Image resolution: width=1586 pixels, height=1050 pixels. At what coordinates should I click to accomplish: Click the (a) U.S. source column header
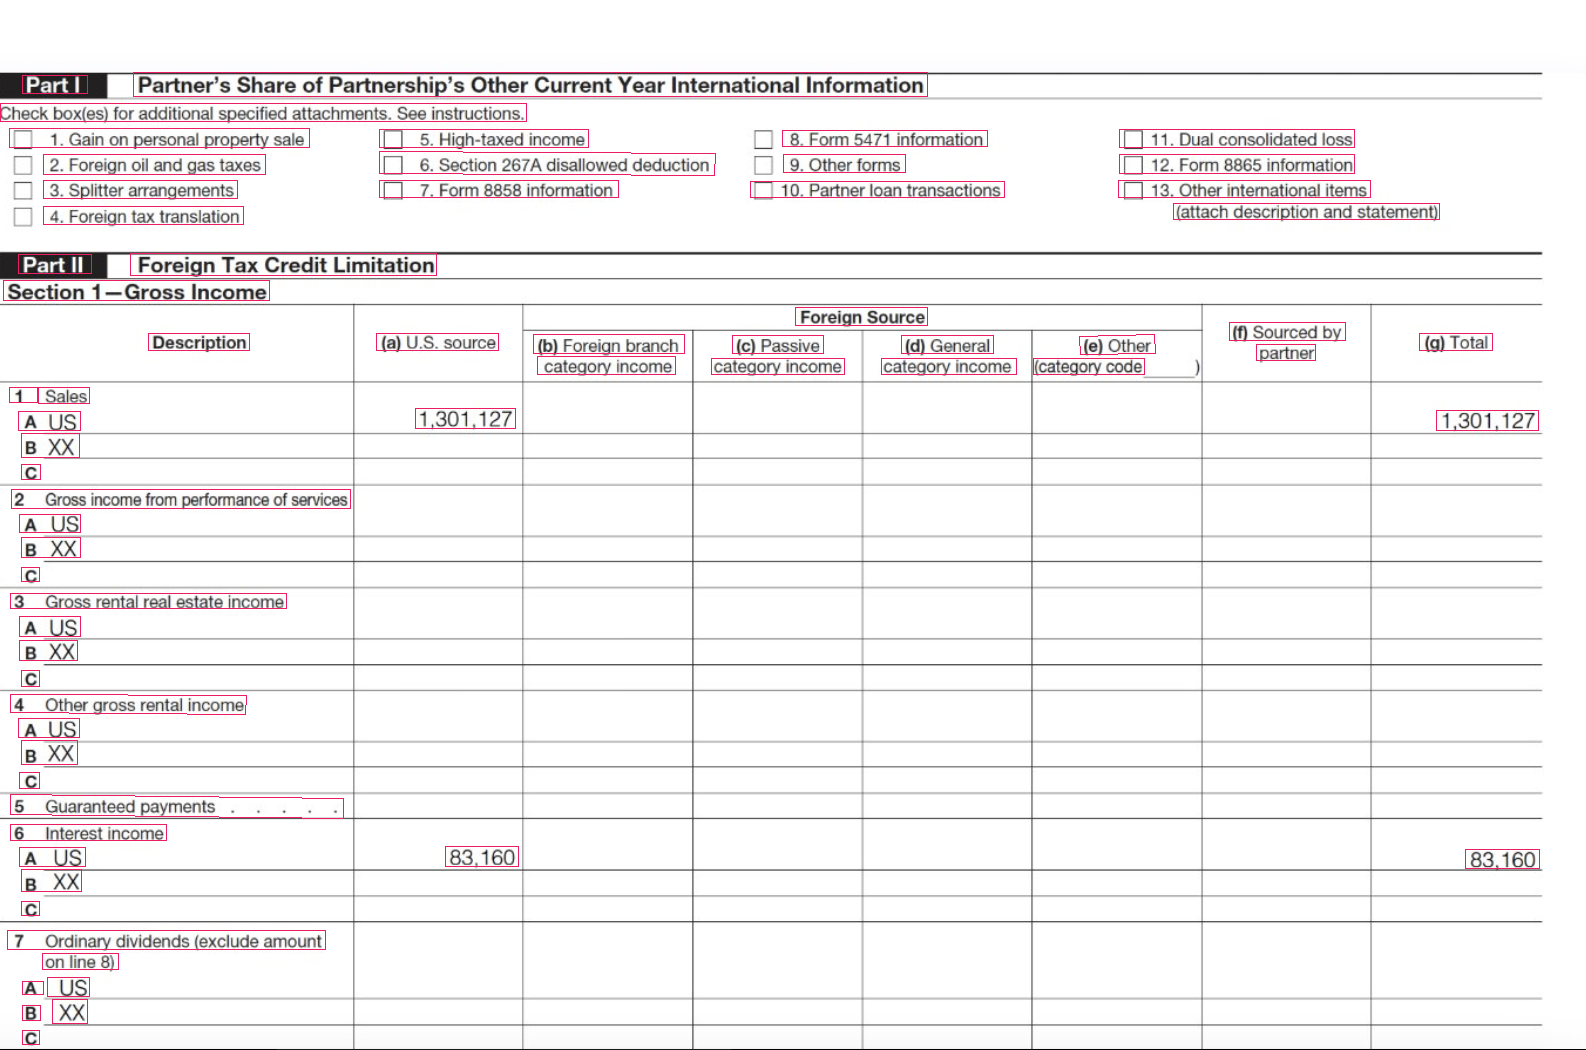438,342
